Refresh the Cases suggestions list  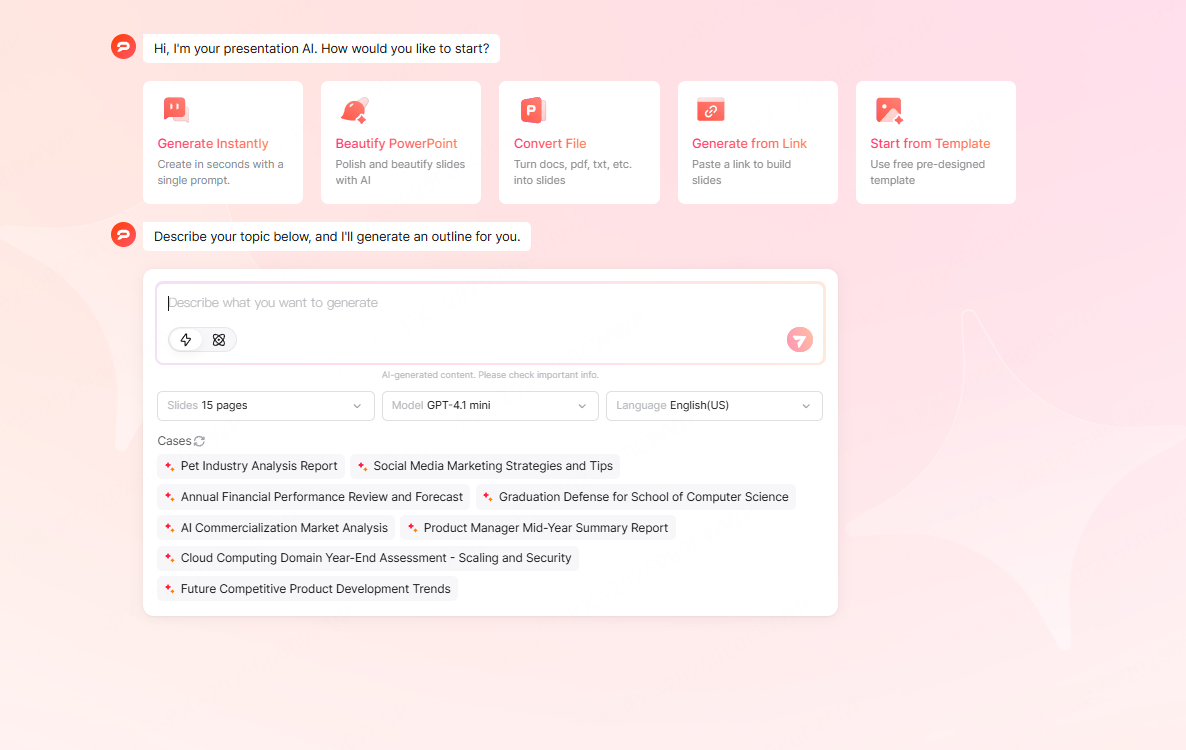pyautogui.click(x=199, y=441)
